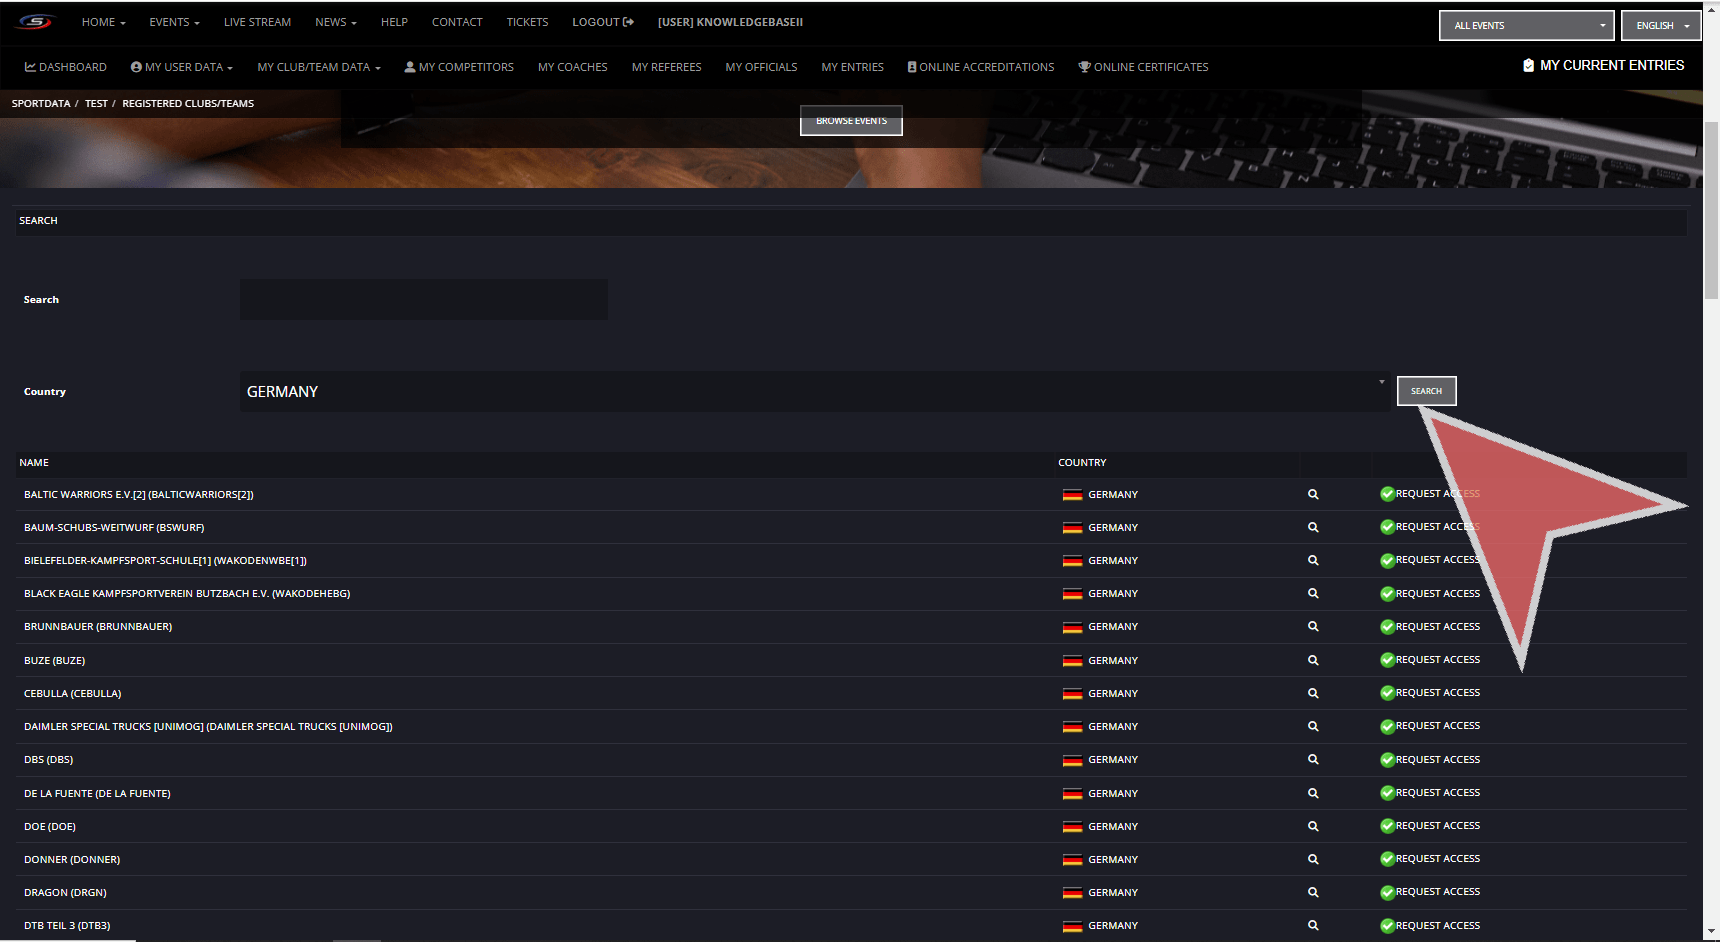Click German flag icon in Dragon row
Image resolution: width=1721 pixels, height=942 pixels.
tap(1072, 893)
